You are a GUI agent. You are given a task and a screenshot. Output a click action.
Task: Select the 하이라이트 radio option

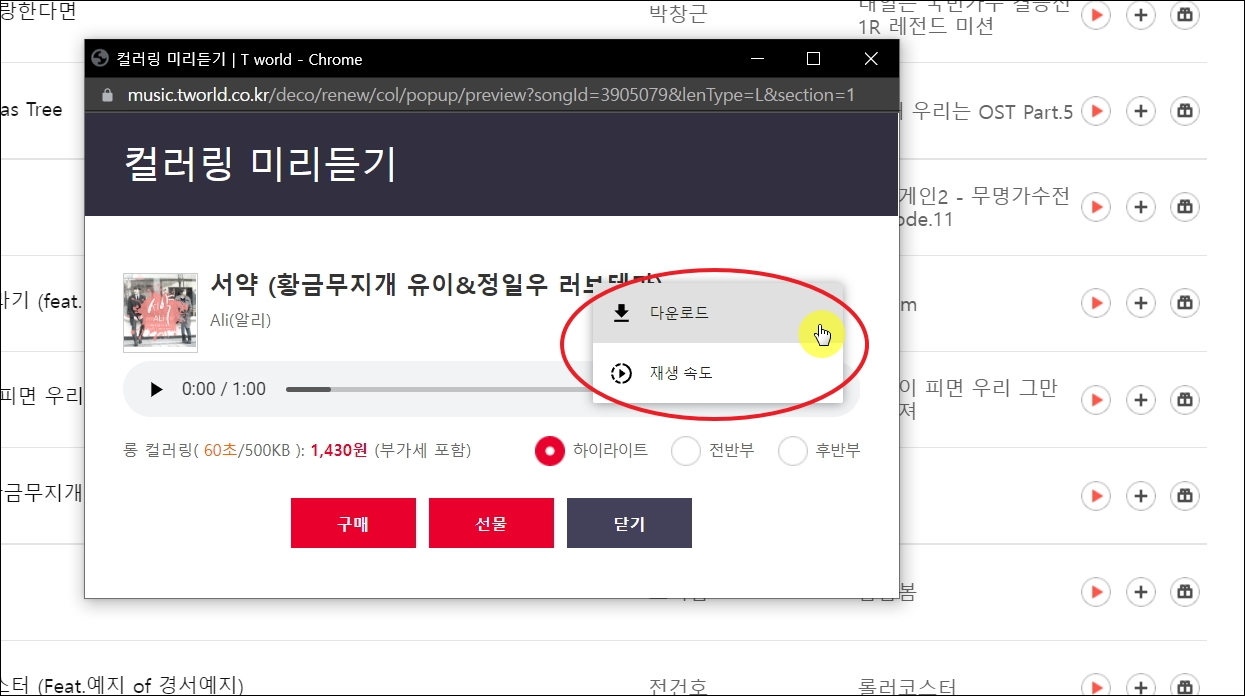(550, 451)
